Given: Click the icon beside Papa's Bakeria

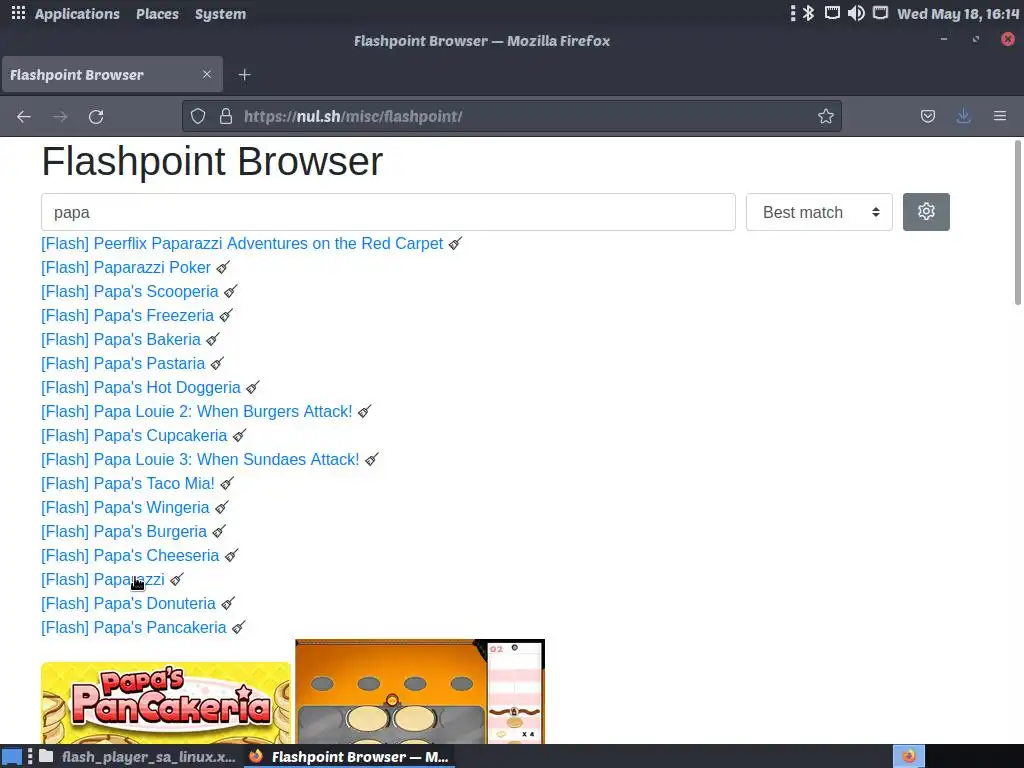Looking at the screenshot, I should (x=213, y=340).
